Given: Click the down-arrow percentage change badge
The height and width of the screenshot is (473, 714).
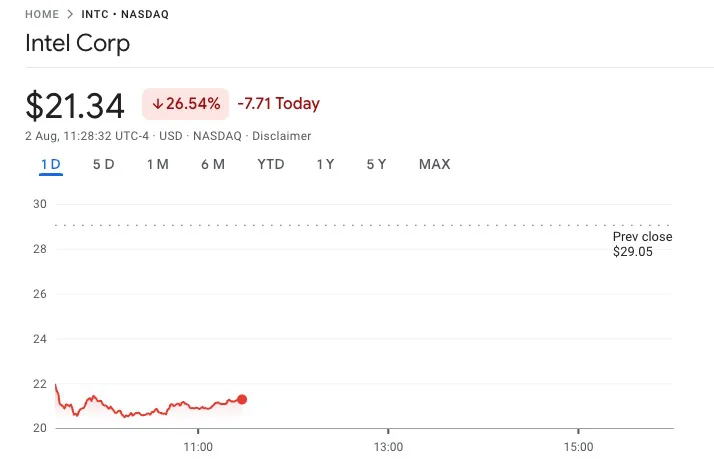Looking at the screenshot, I should pyautogui.click(x=185, y=104).
